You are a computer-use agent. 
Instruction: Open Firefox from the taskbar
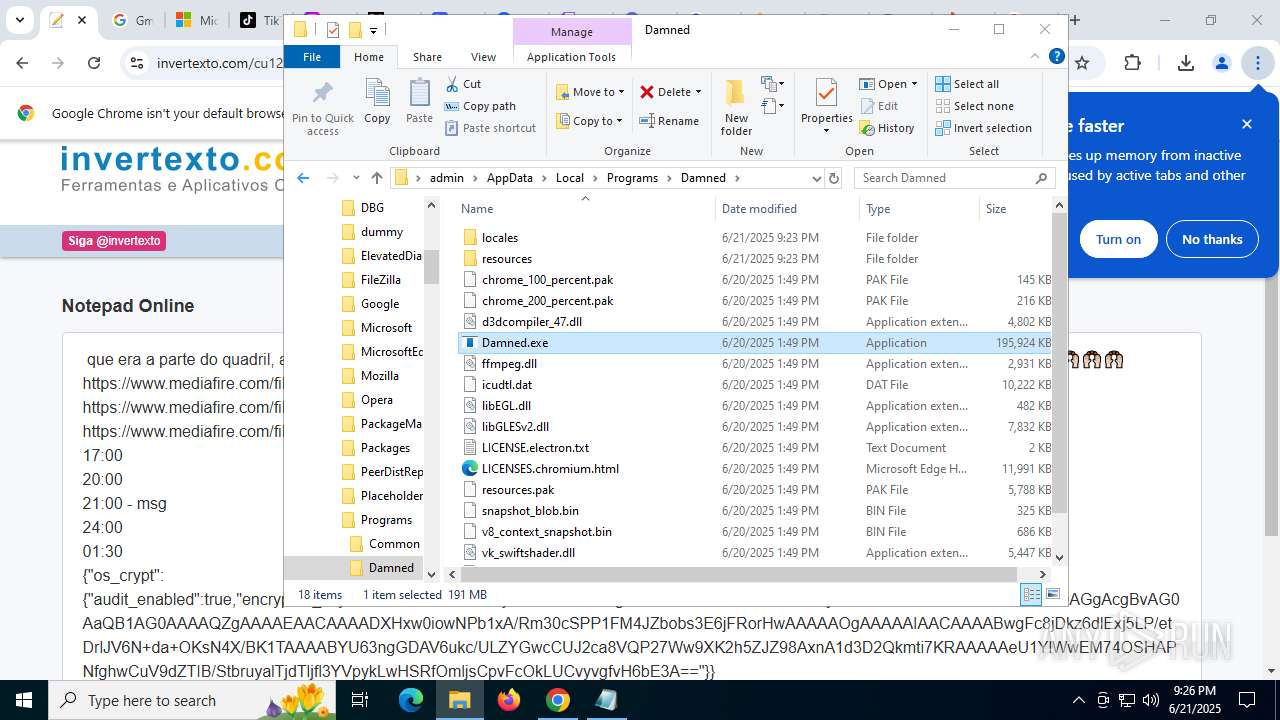tap(509, 700)
